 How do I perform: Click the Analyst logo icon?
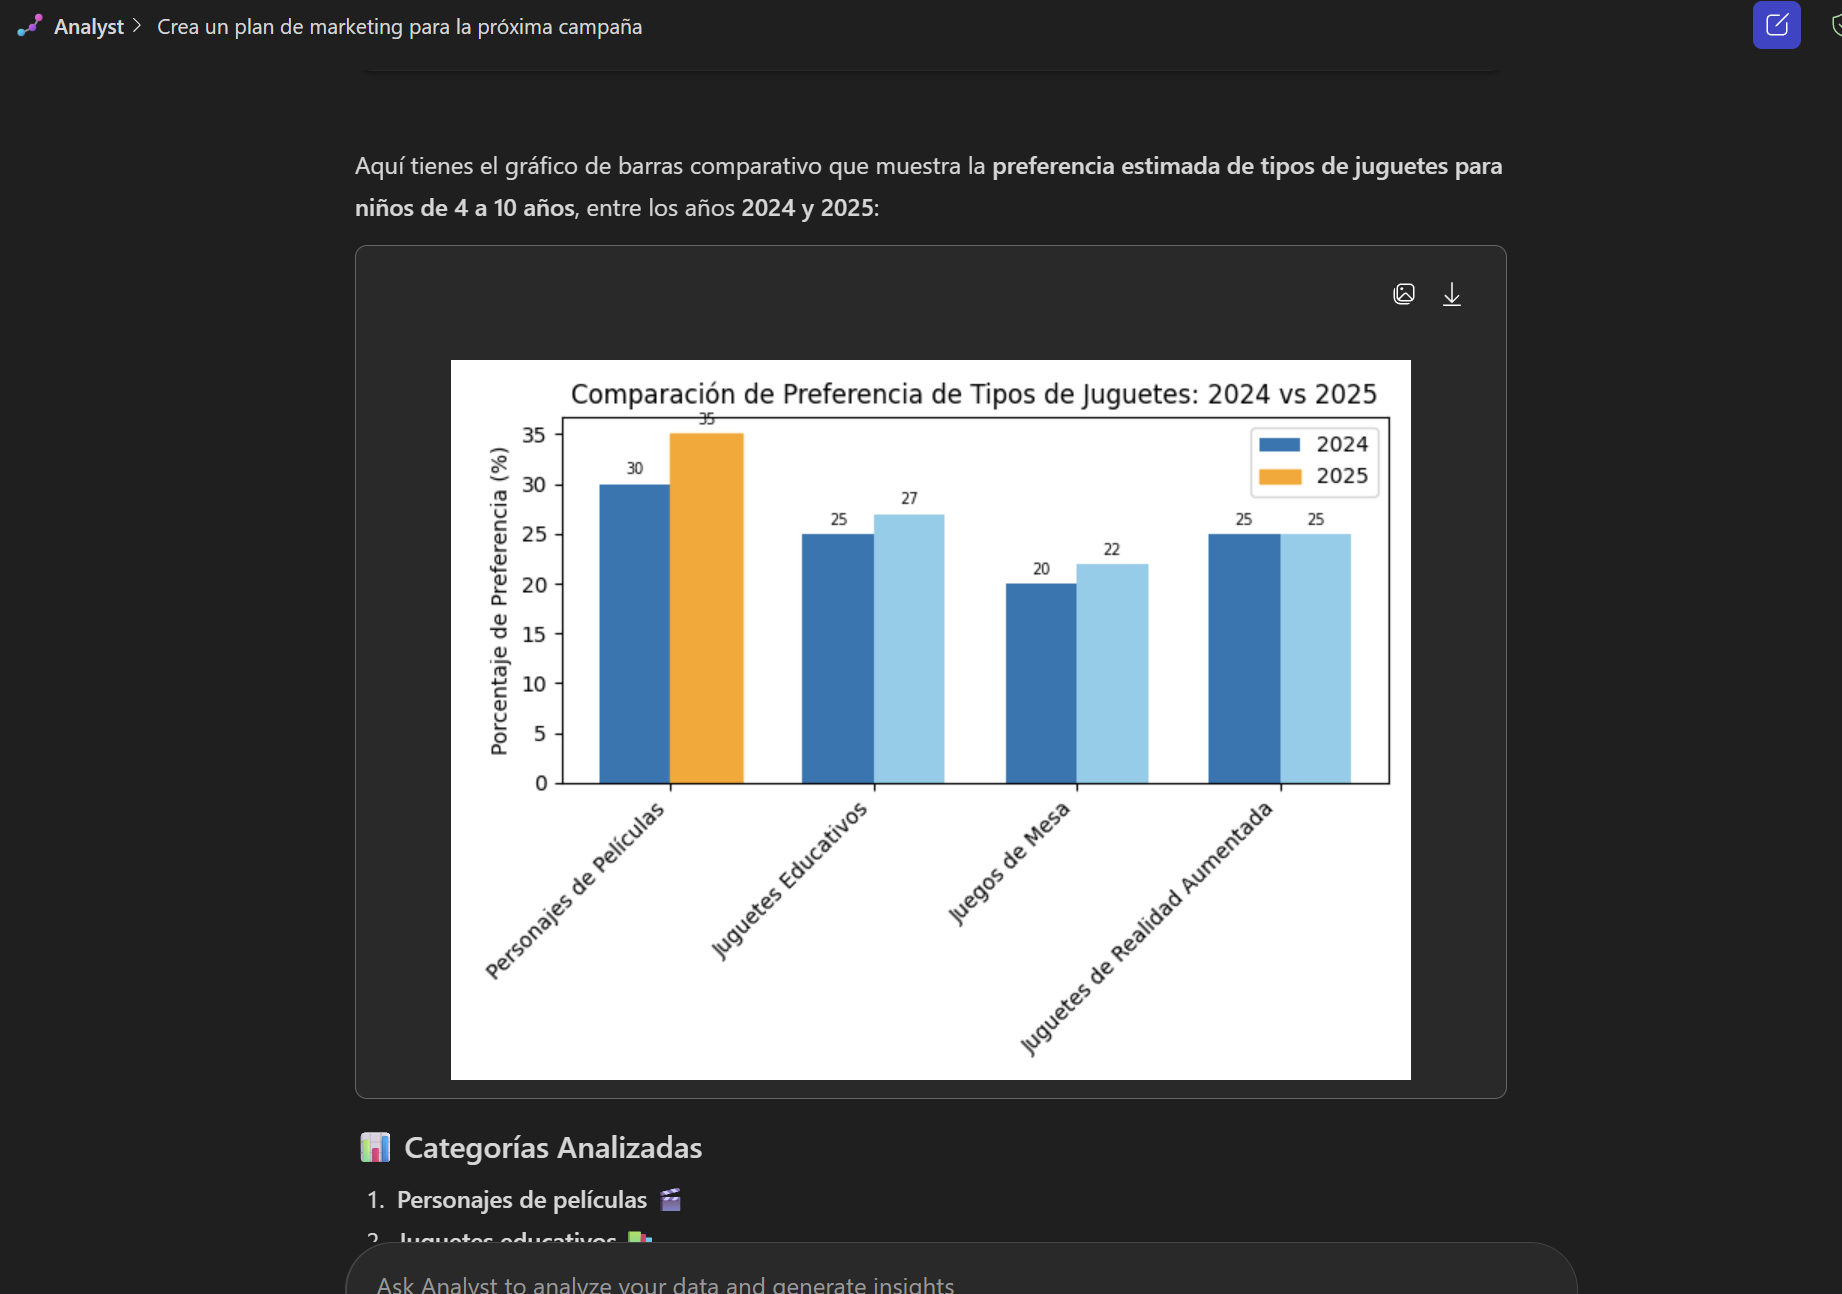tap(29, 25)
